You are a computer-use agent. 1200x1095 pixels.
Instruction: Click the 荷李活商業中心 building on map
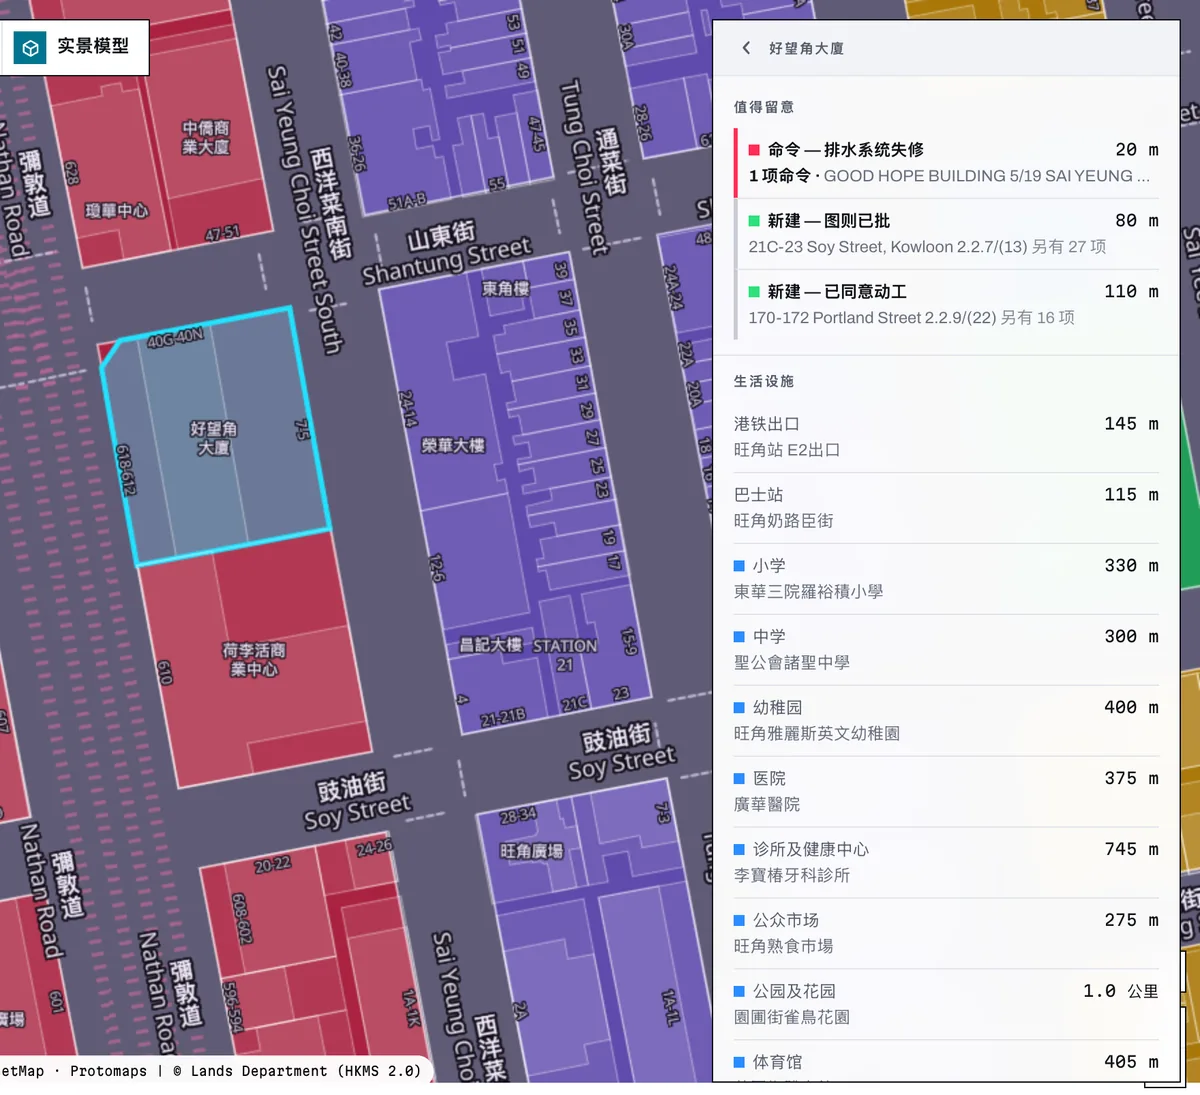[254, 660]
